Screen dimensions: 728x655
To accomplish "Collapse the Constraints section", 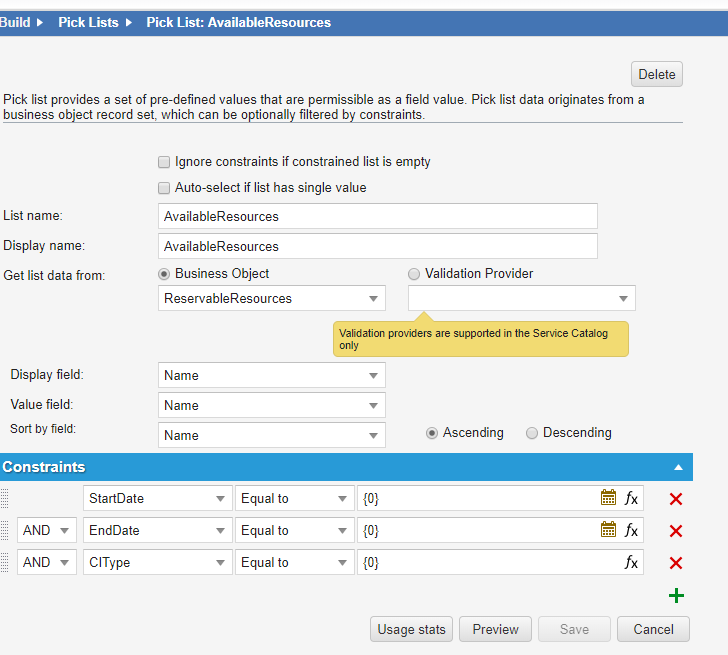I will [x=678, y=467].
